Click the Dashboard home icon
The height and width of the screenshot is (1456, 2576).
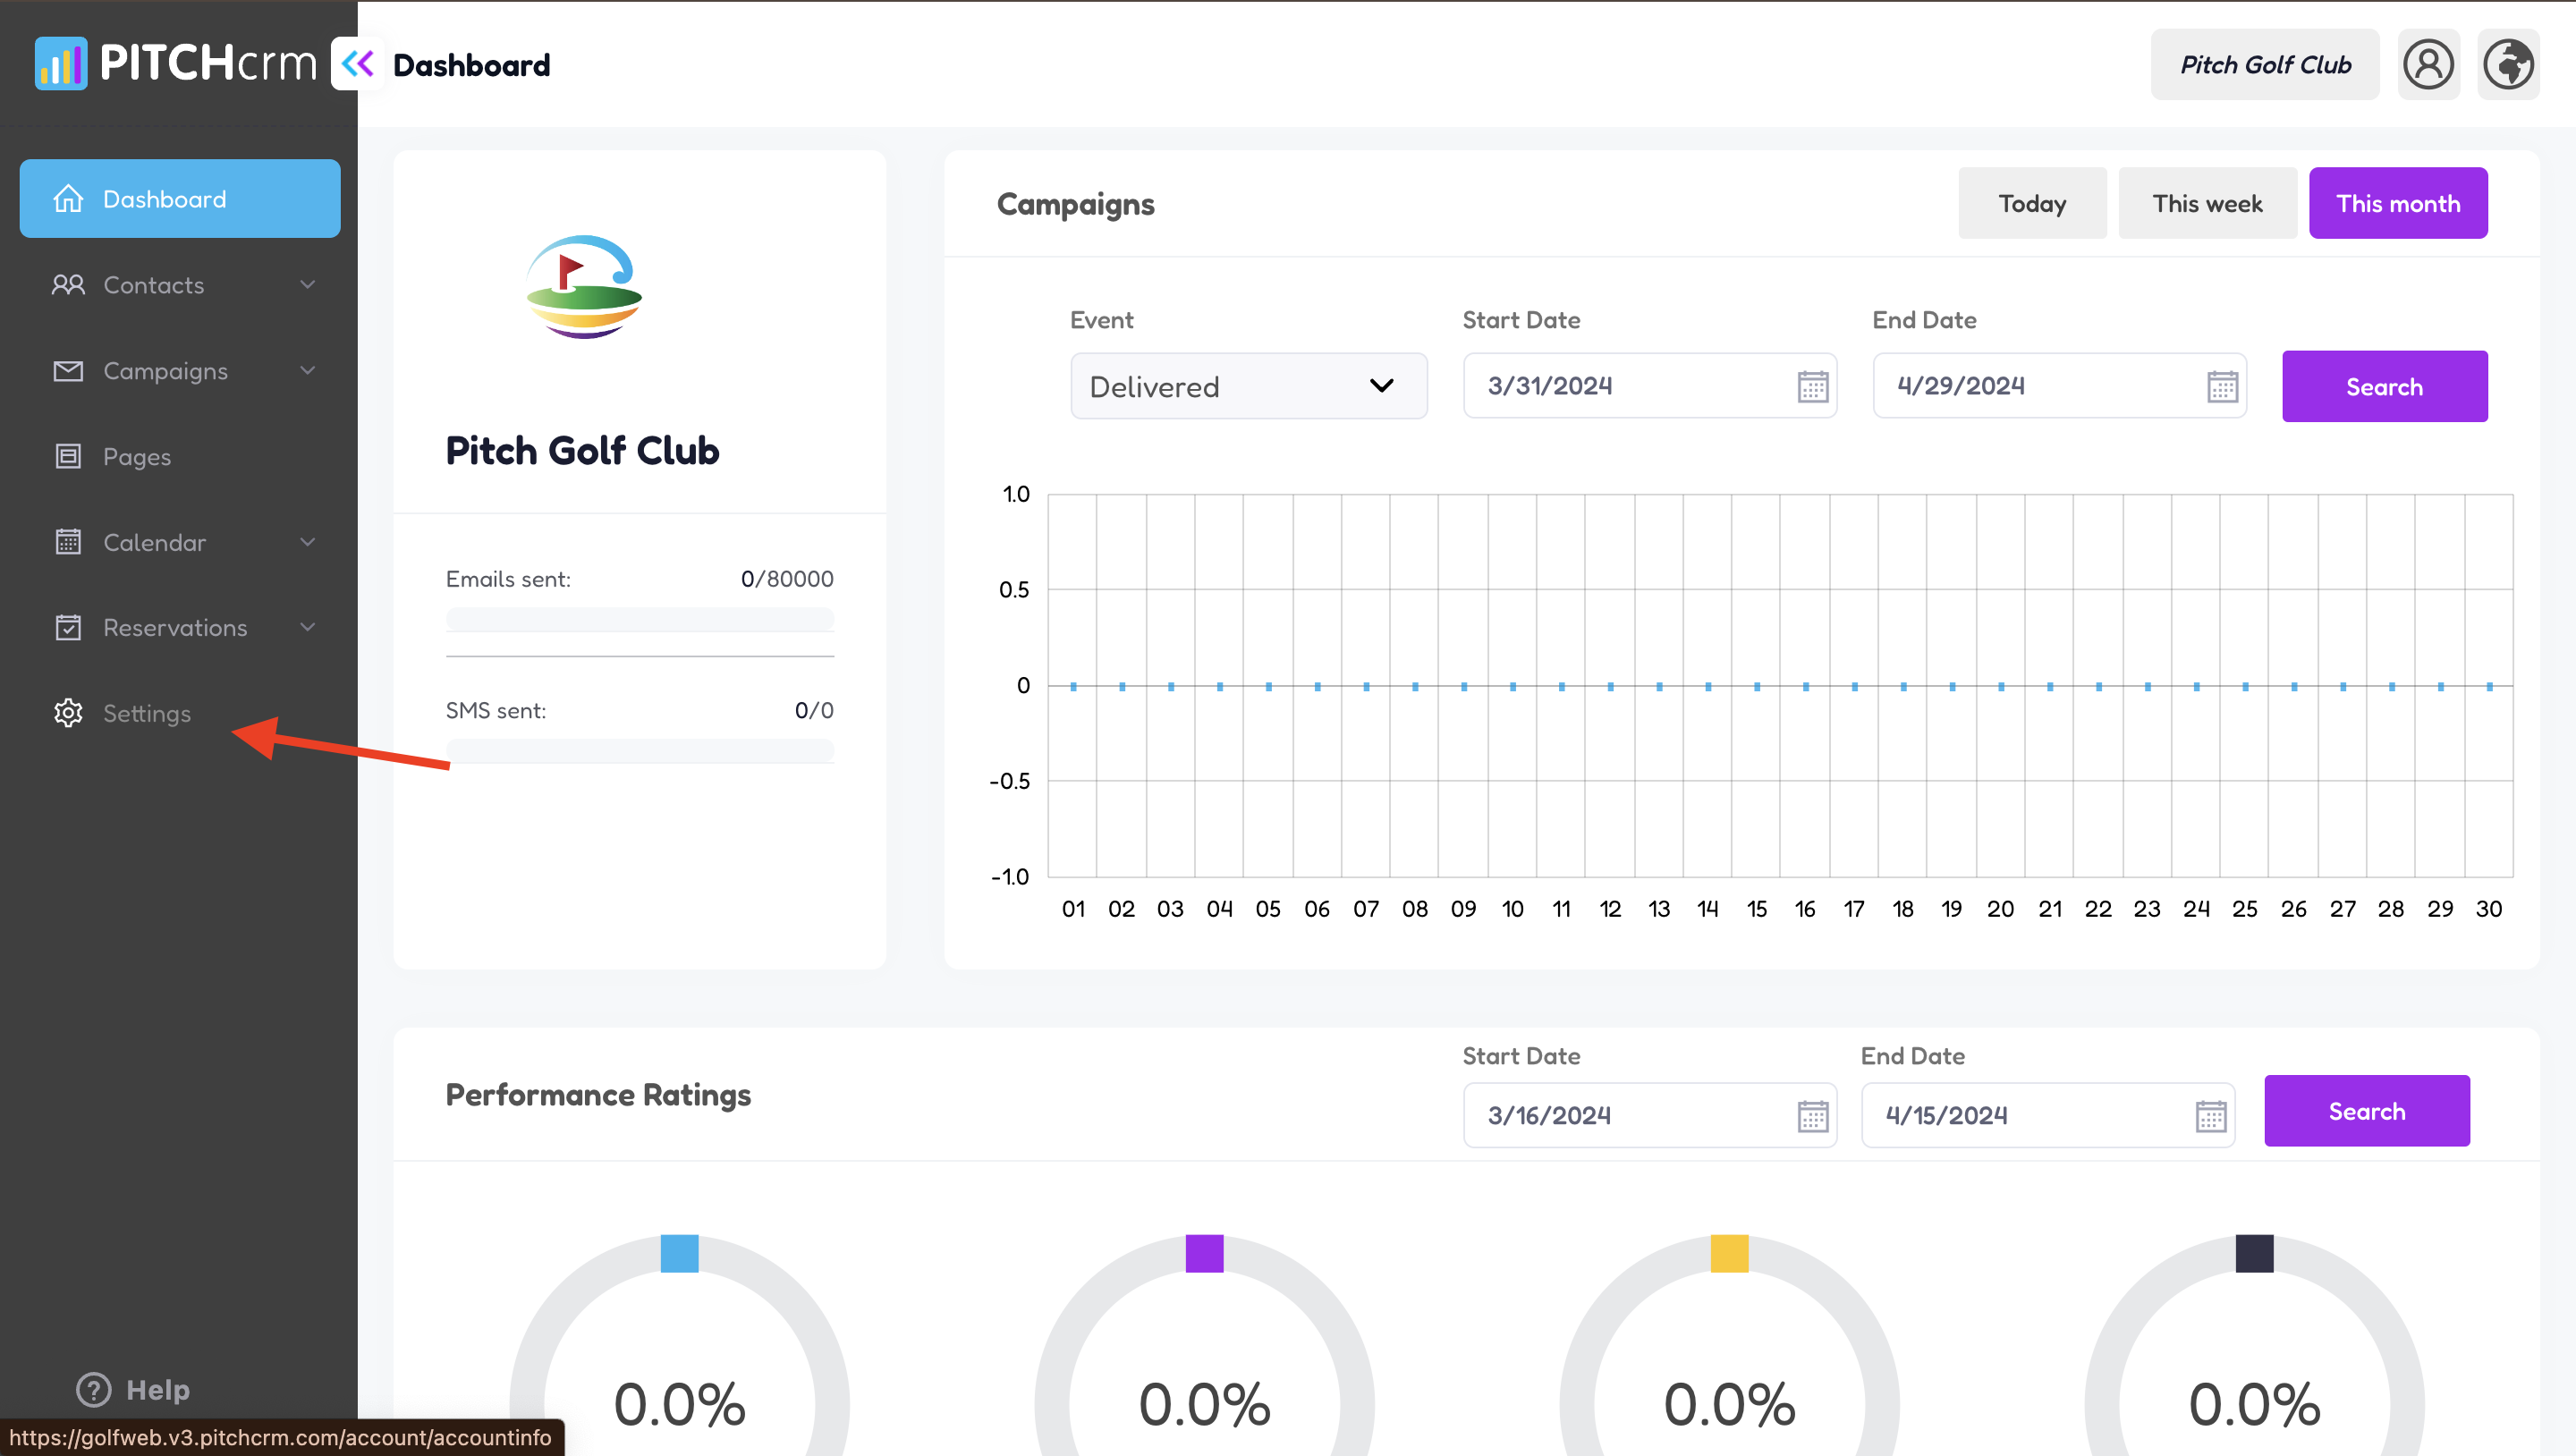click(68, 199)
